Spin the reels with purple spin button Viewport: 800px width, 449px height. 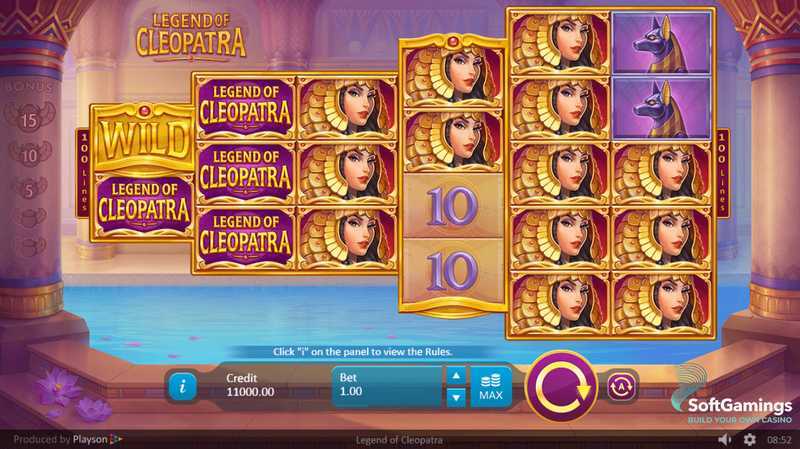pyautogui.click(x=562, y=386)
